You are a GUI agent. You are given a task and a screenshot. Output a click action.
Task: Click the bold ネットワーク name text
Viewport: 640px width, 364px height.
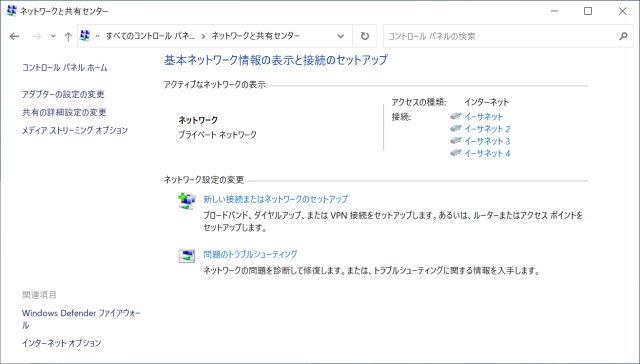198,120
